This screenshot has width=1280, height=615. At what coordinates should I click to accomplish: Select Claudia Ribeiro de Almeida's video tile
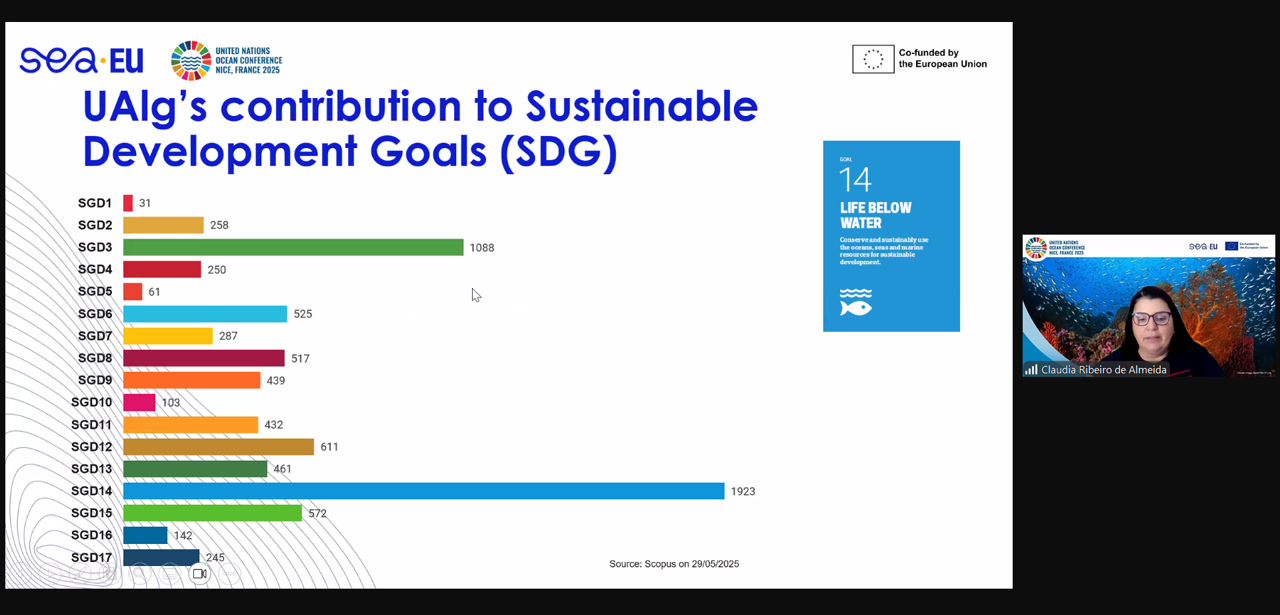point(1148,300)
